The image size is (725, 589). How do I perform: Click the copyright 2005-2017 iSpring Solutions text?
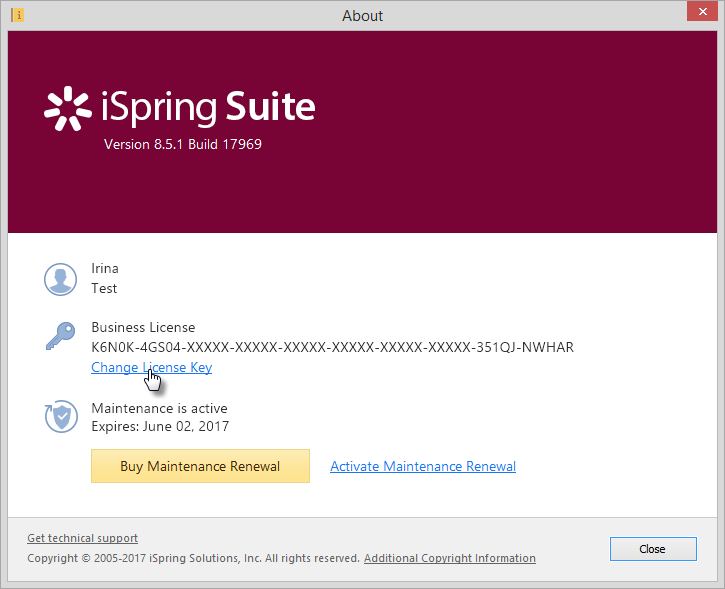[x=193, y=558]
